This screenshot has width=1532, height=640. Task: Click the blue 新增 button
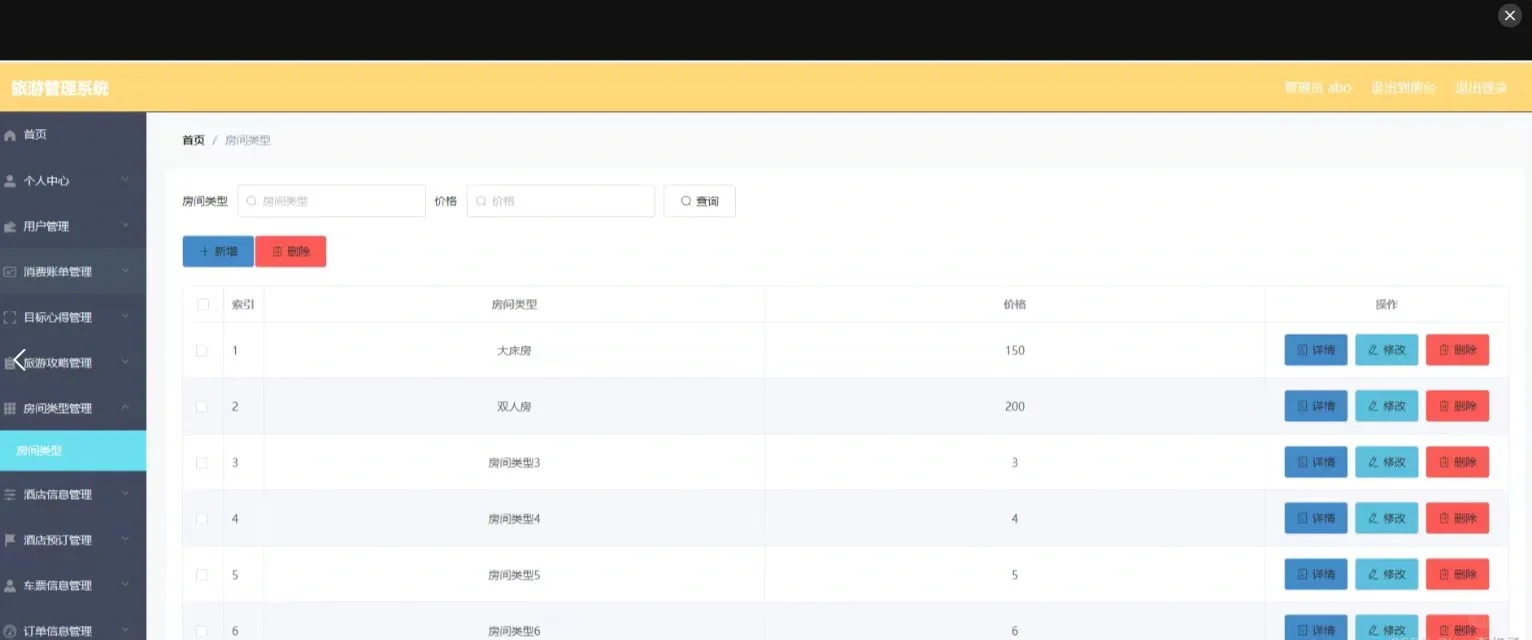218,252
